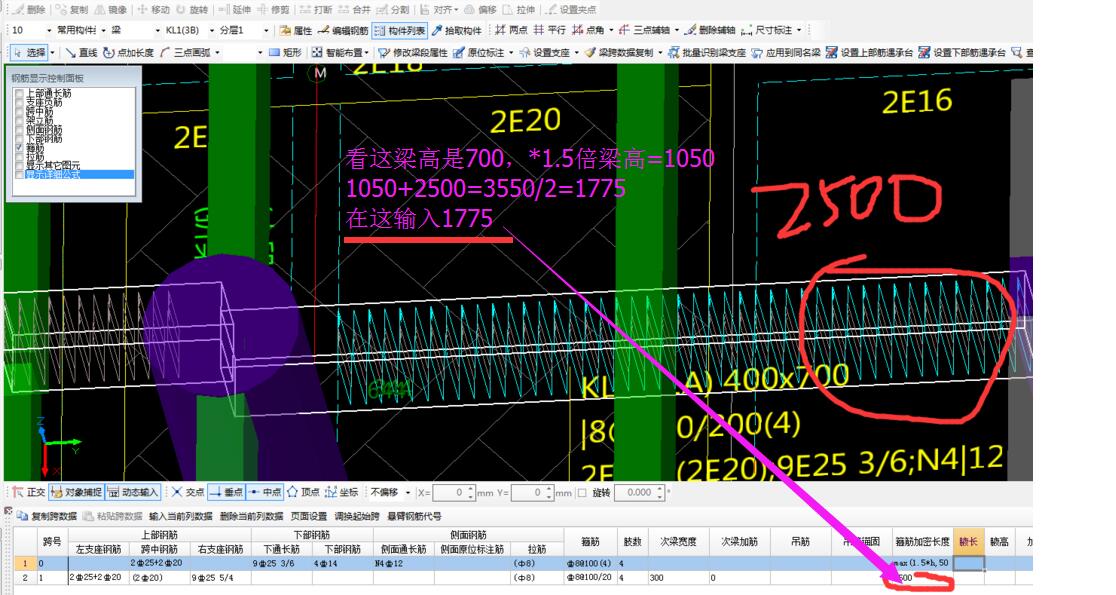Toggle the 显示详细公式 checkbox

[x=19, y=174]
